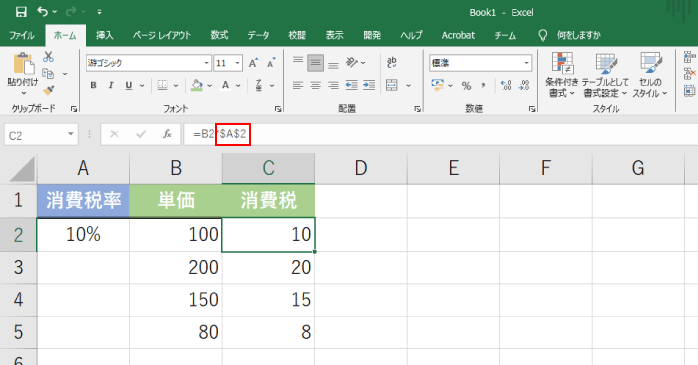Open the Font Color dropdown arrow
The image size is (698, 365).
238,85
